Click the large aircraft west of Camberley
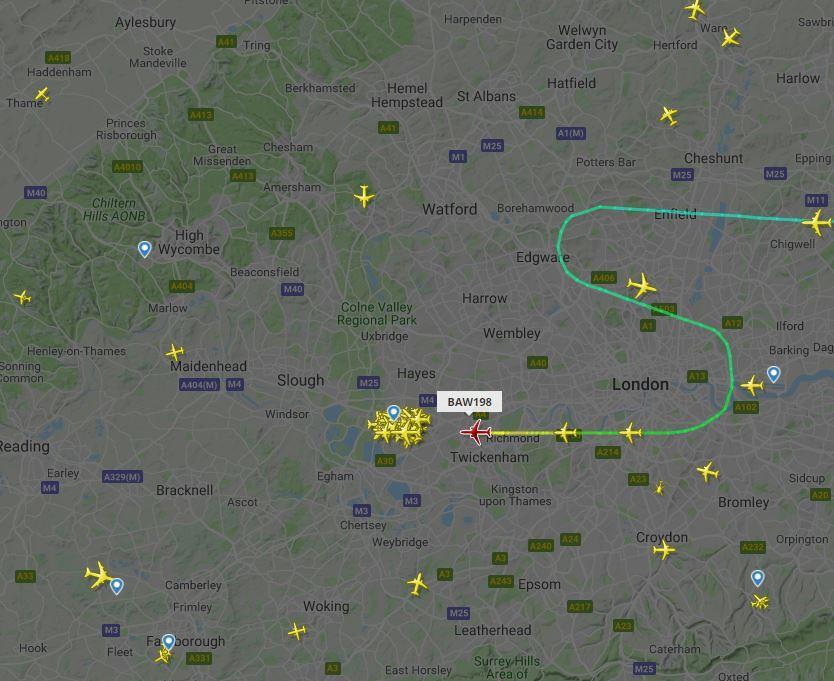The image size is (834, 681). 98,575
